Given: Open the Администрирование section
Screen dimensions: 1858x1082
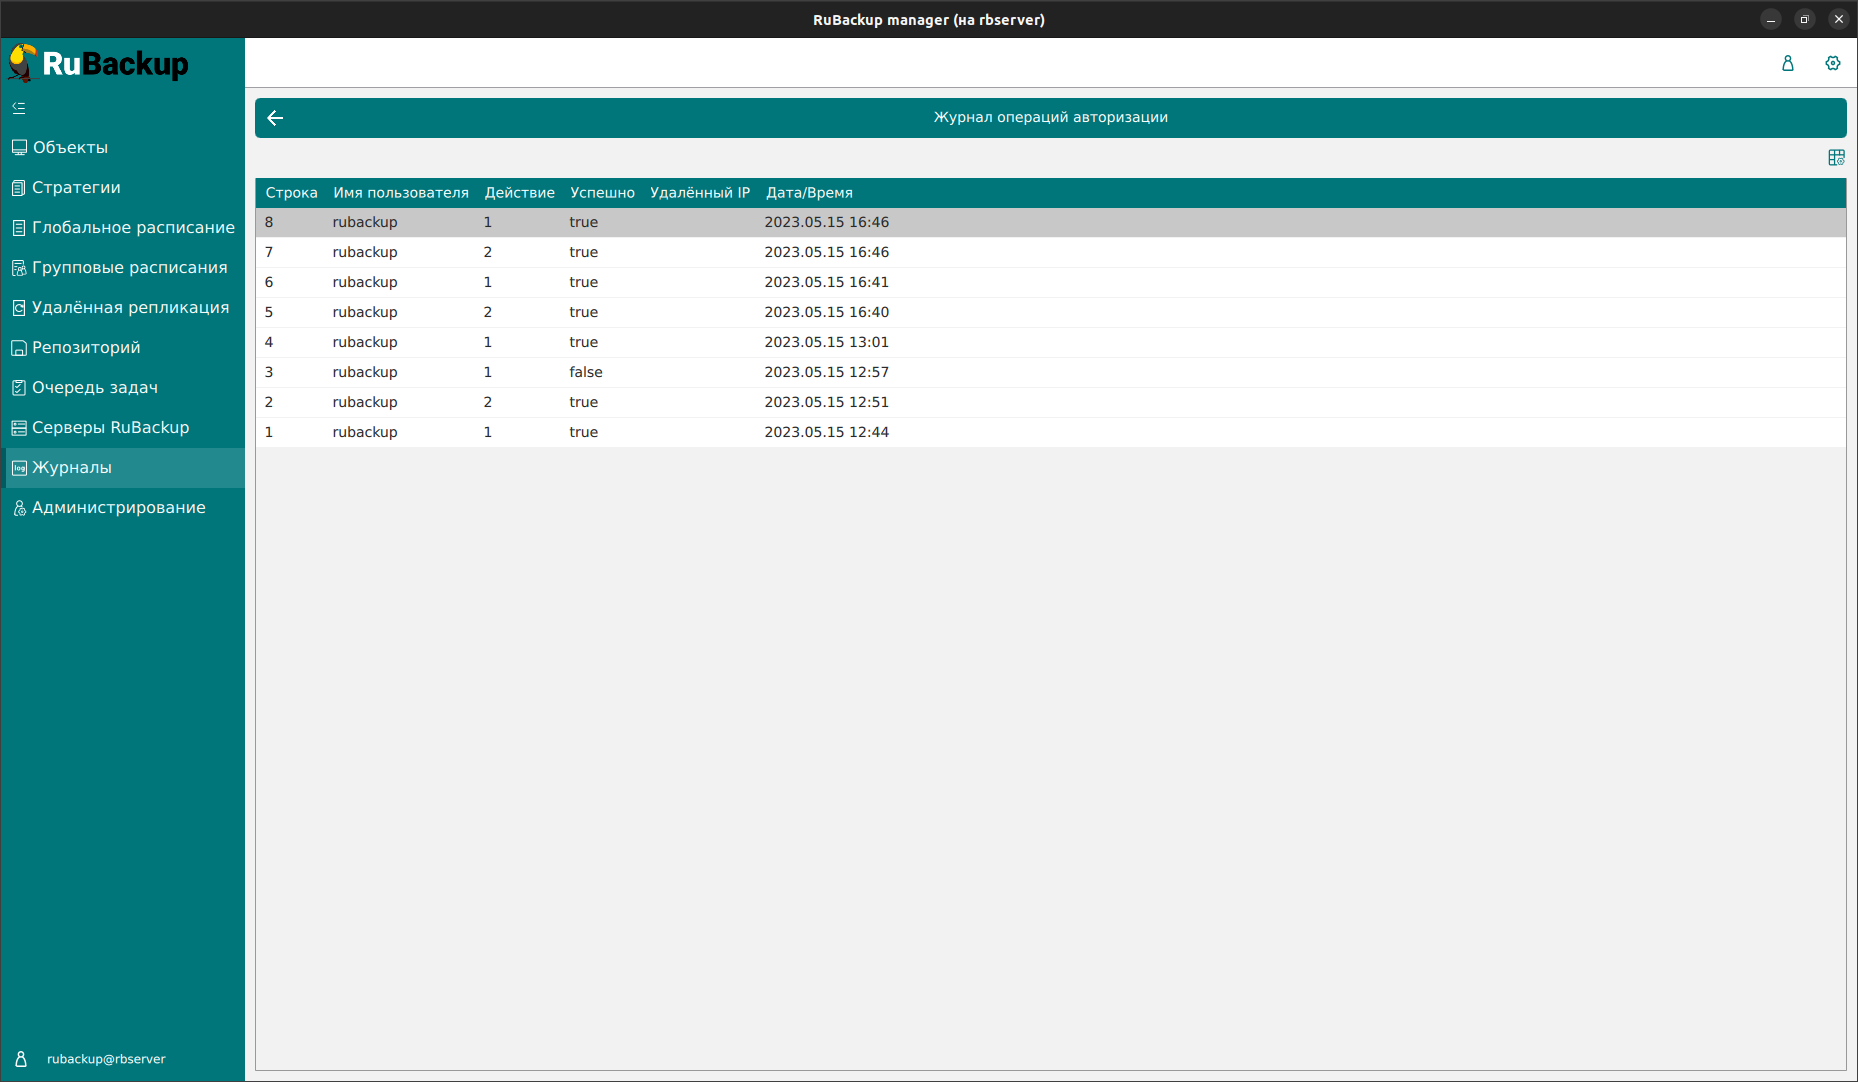Looking at the screenshot, I should point(118,508).
